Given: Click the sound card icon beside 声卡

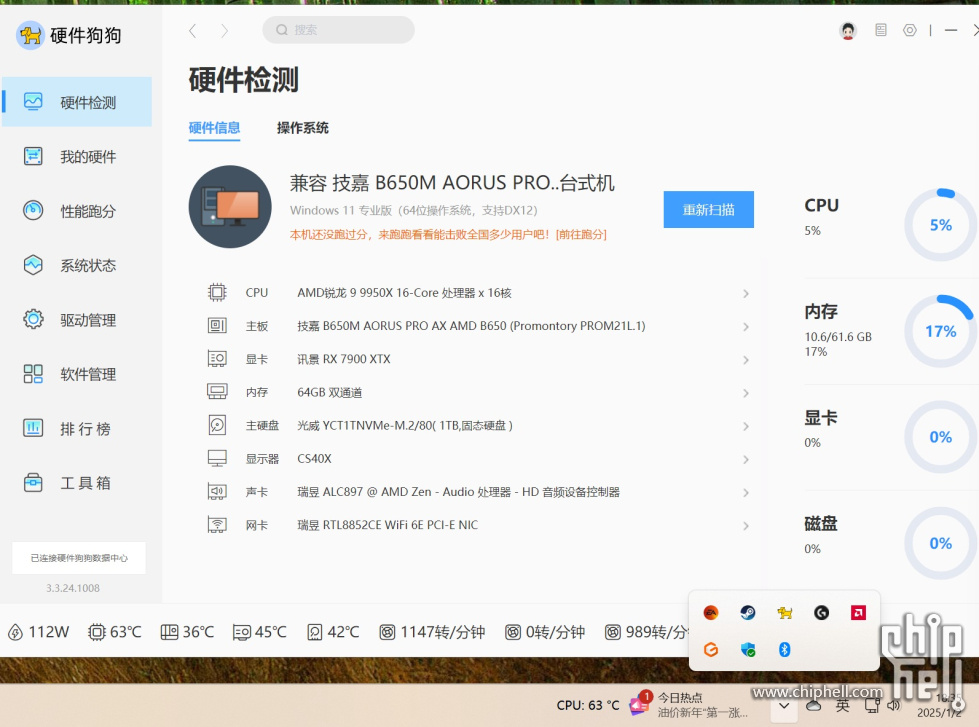Looking at the screenshot, I should click(217, 492).
